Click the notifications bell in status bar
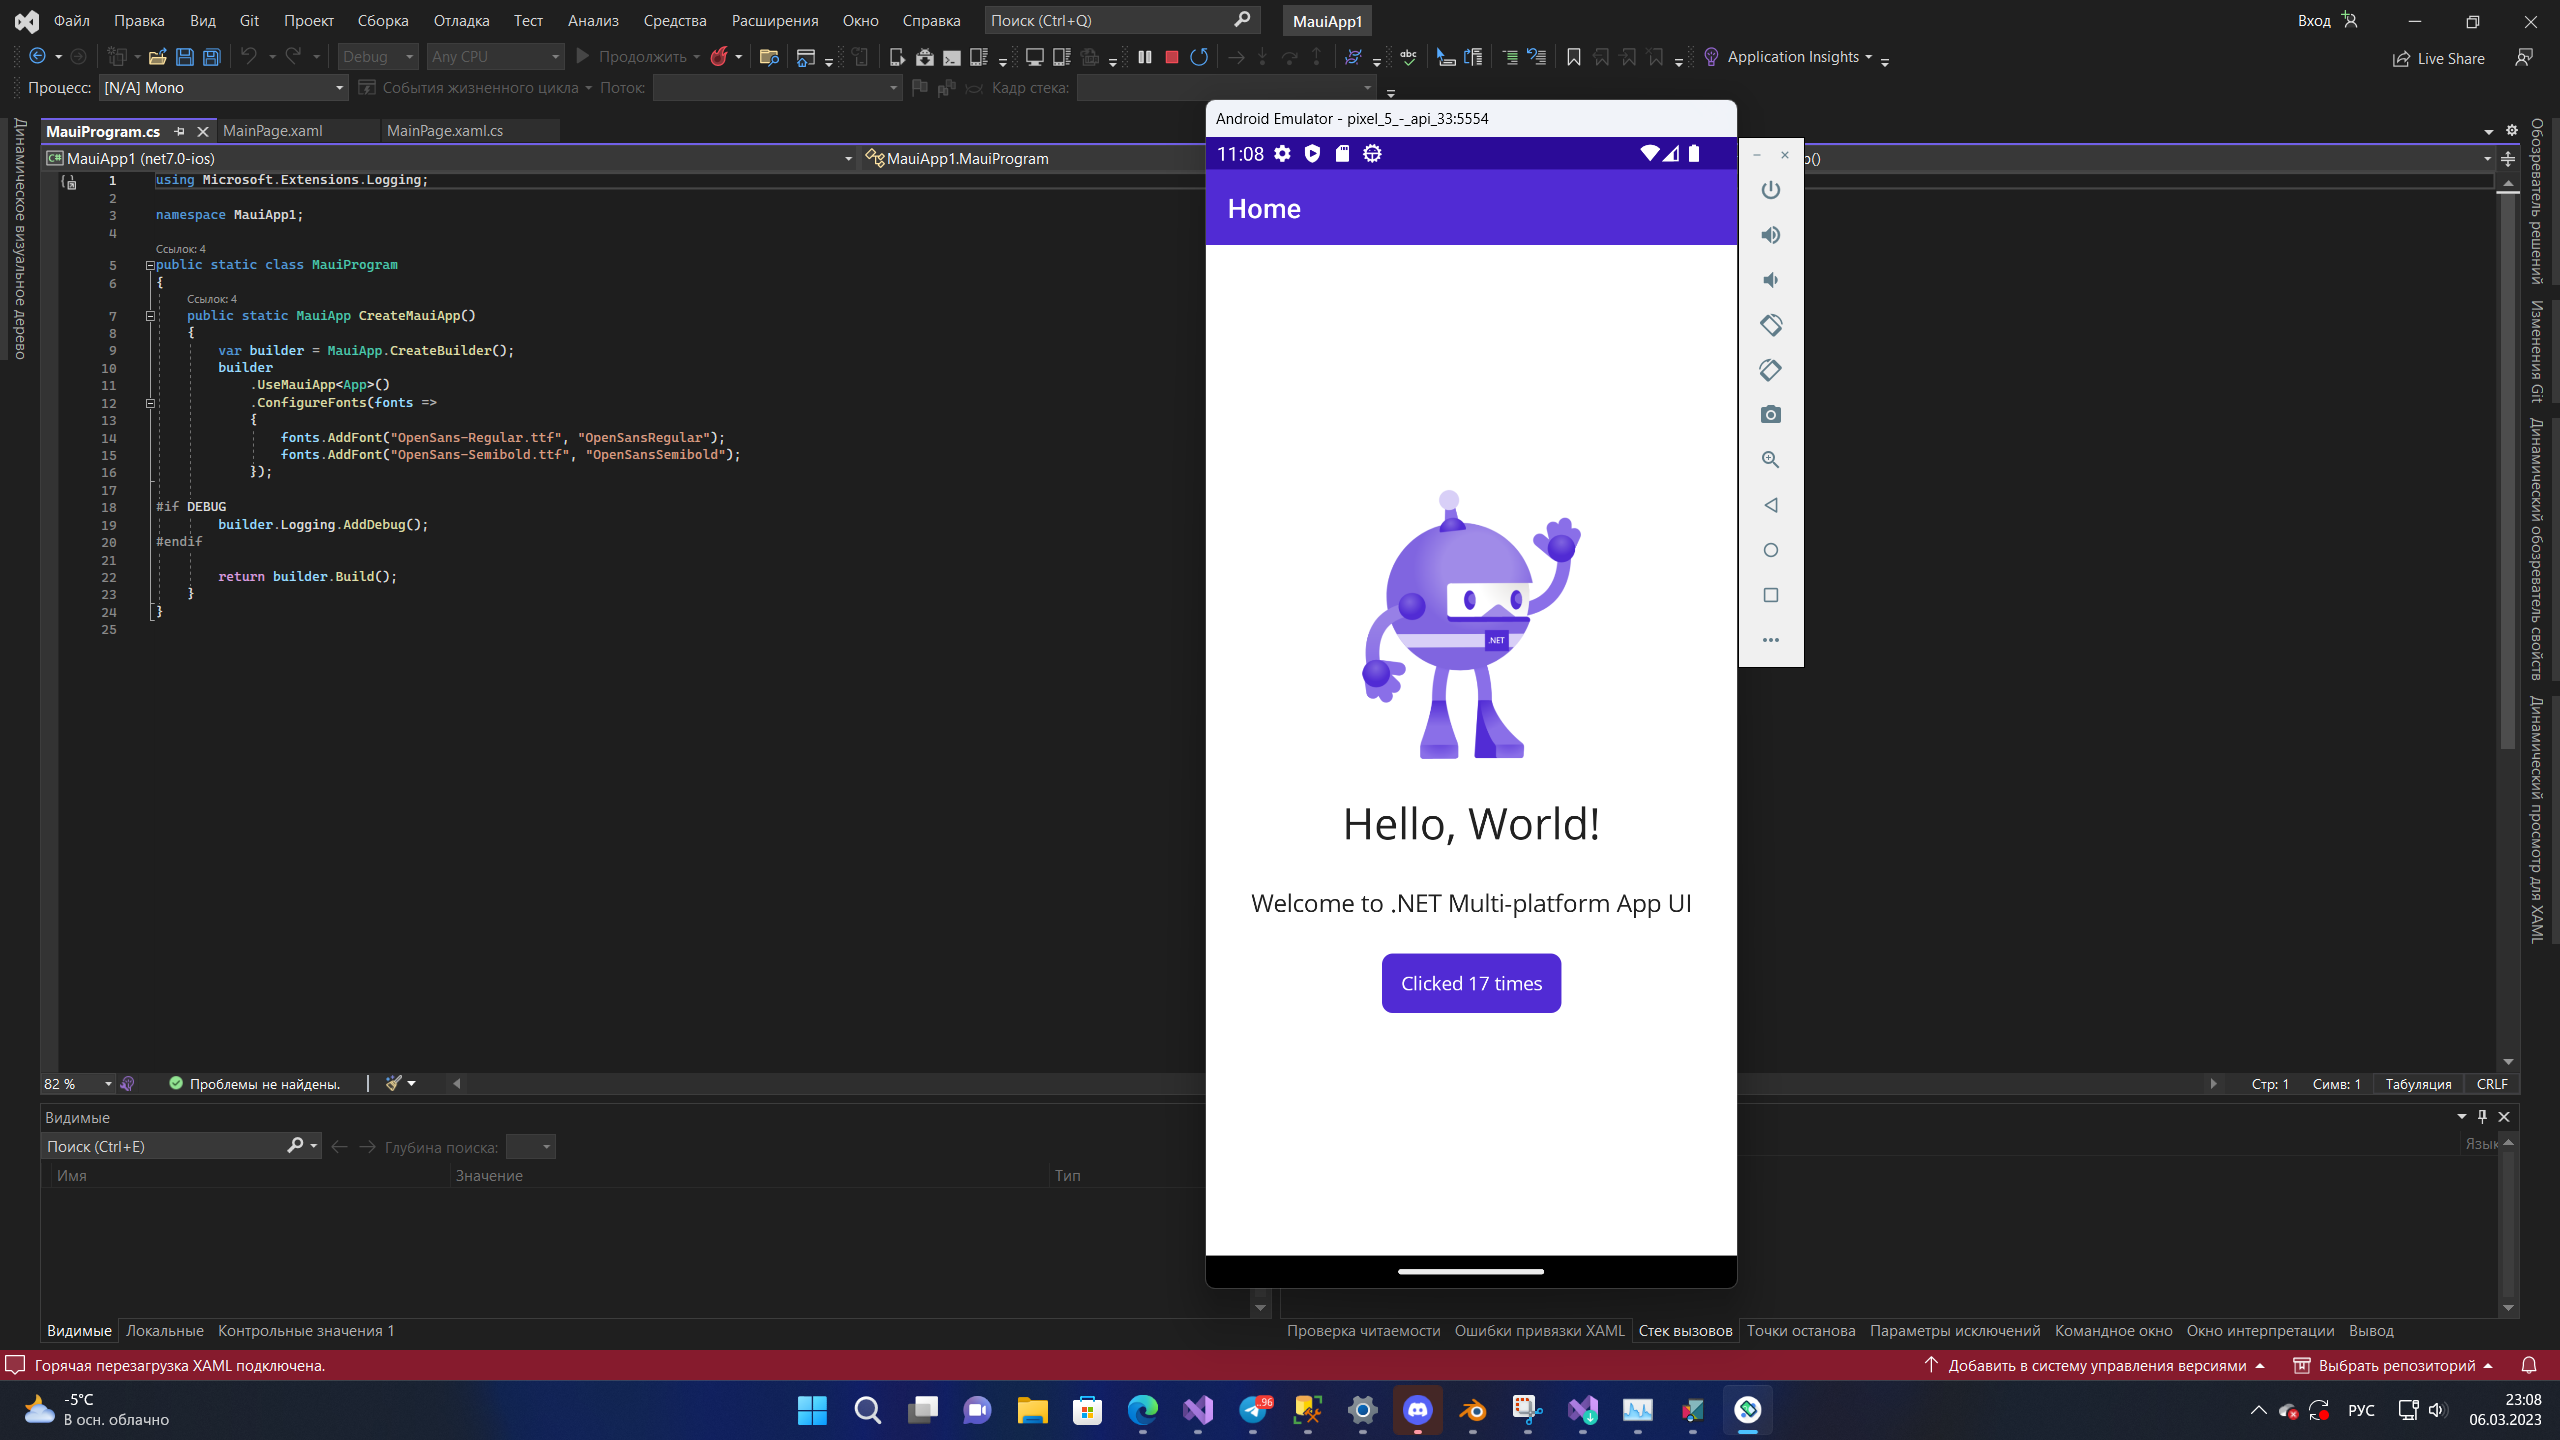2560x1440 pixels. (2529, 1365)
